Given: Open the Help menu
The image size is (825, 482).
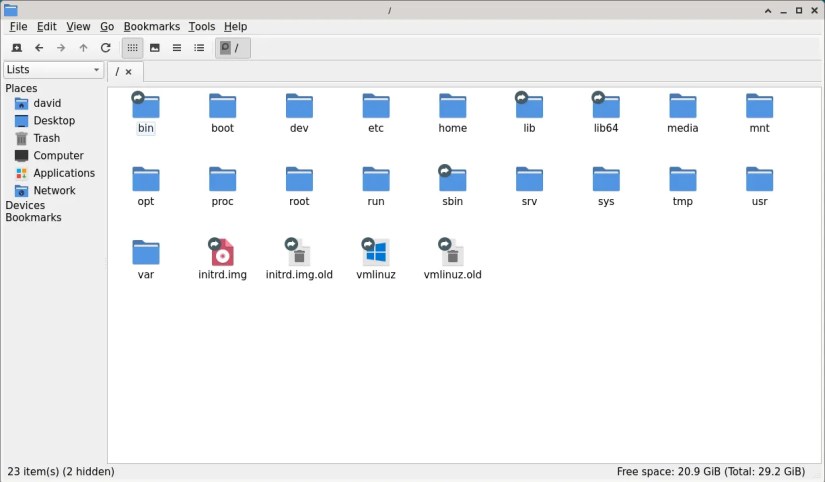Looking at the screenshot, I should (x=235, y=26).
